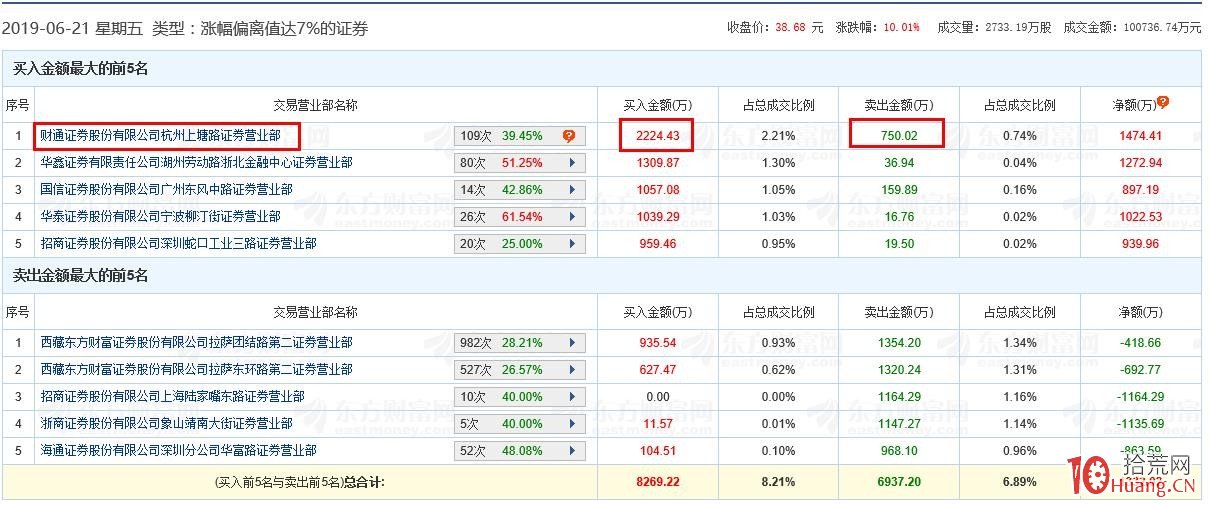
Task: Select the net amount -1135.69
Action: pyautogui.click(x=1140, y=424)
